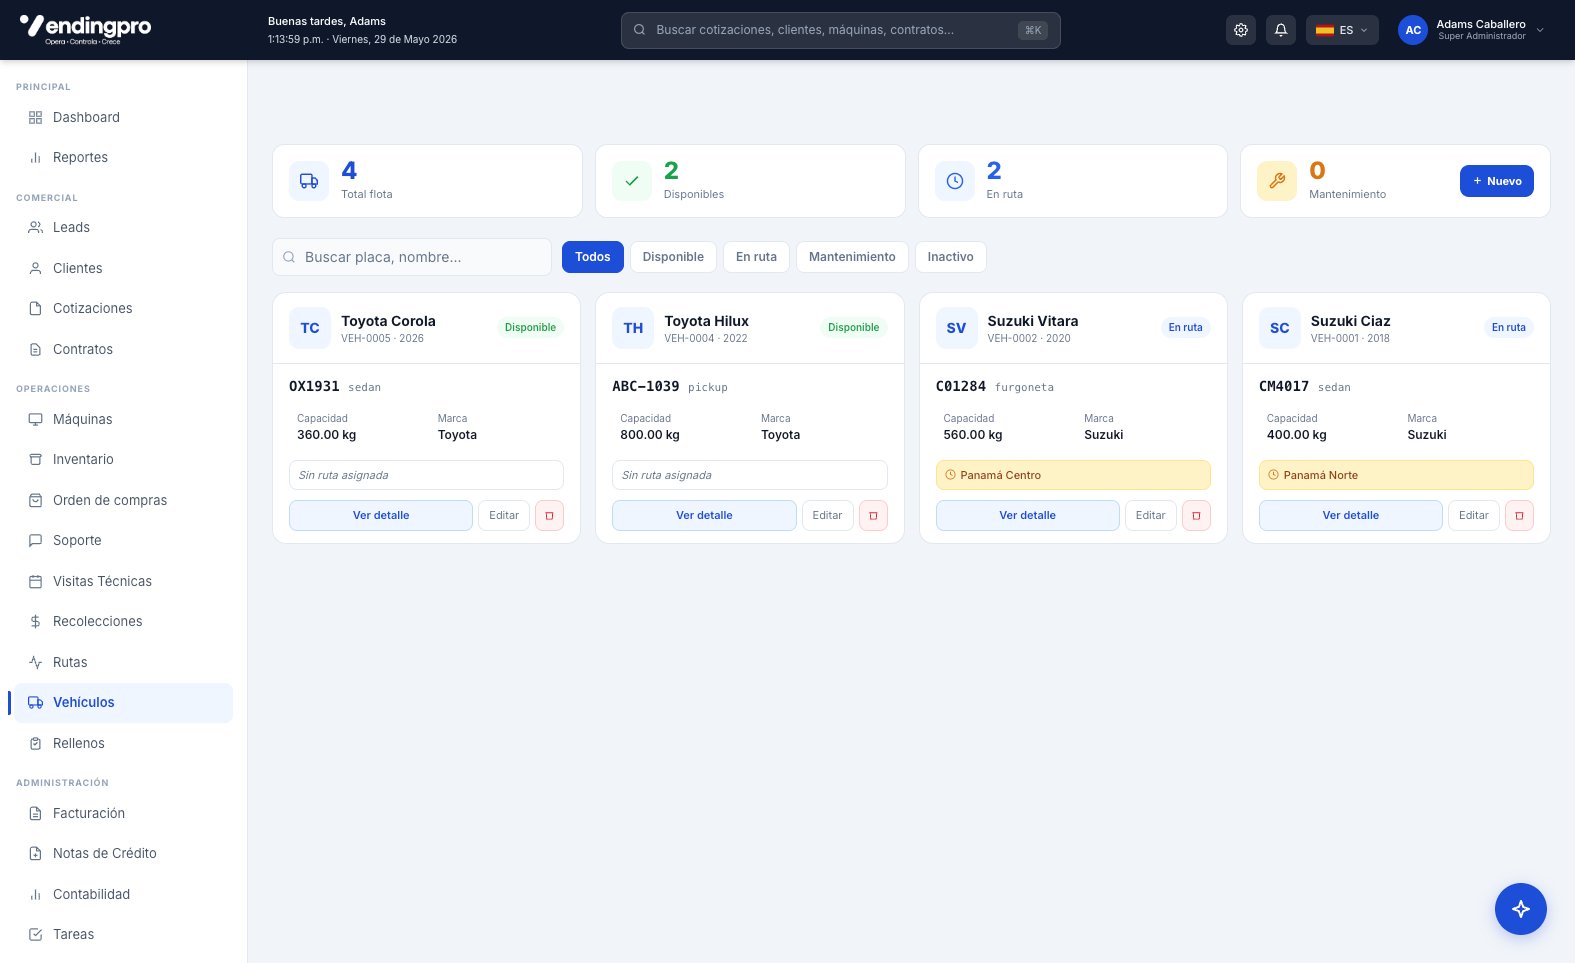Viewport: 1575px width, 963px height.
Task: Delete Toyota Hilux vehicle via trash icon
Action: click(873, 515)
